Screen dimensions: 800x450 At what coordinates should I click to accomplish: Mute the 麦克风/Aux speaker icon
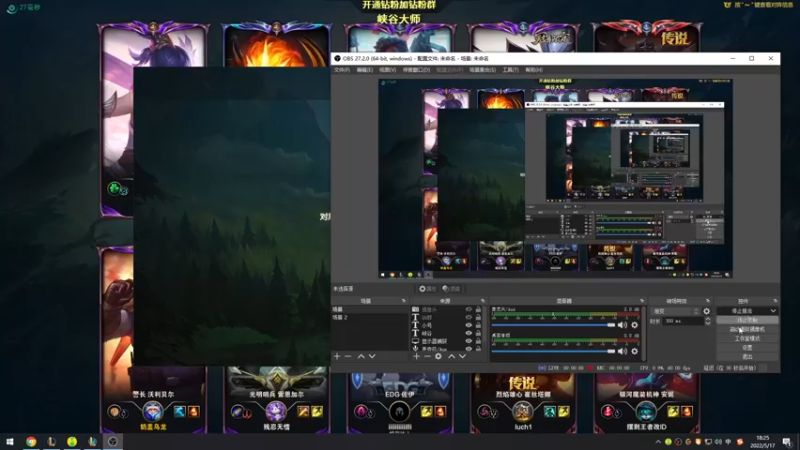point(622,325)
